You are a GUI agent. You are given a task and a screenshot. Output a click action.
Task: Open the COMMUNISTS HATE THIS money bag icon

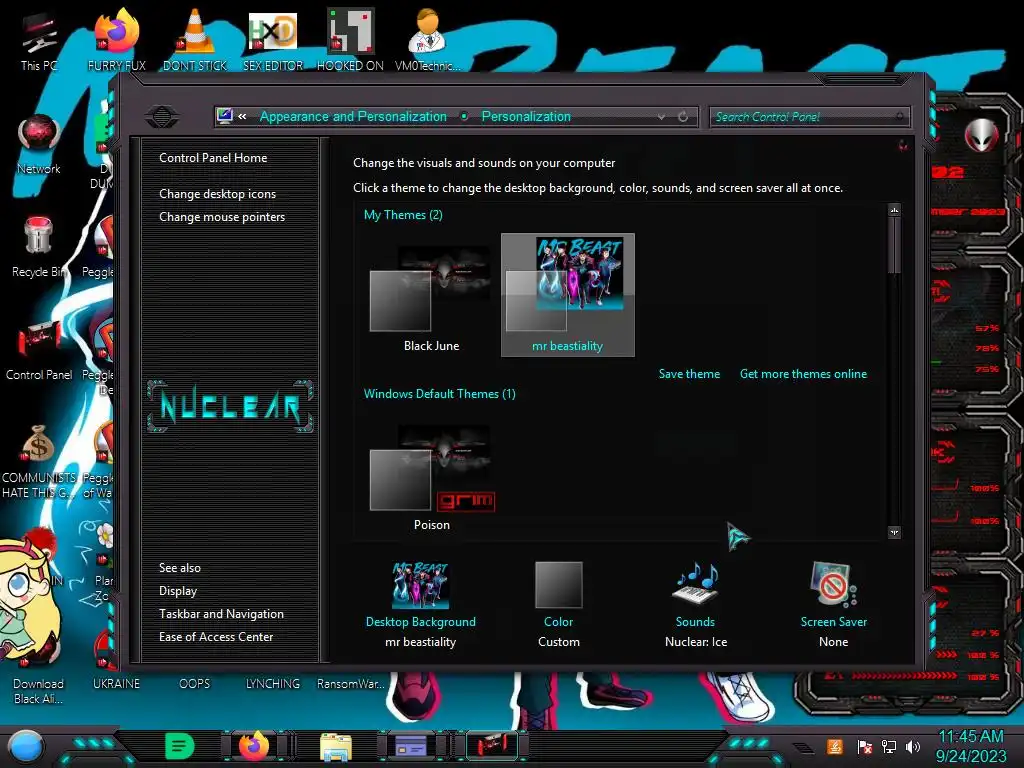(x=39, y=460)
